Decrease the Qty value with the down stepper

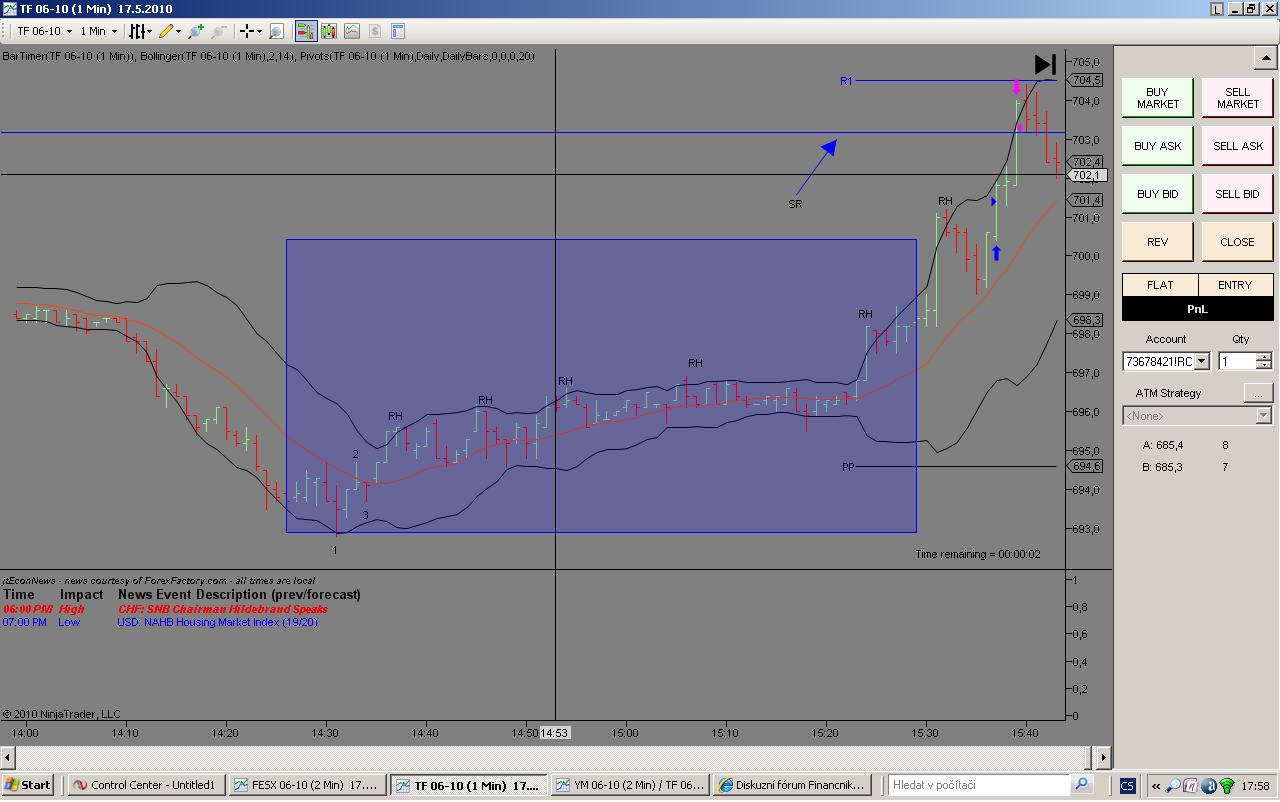(1264, 366)
